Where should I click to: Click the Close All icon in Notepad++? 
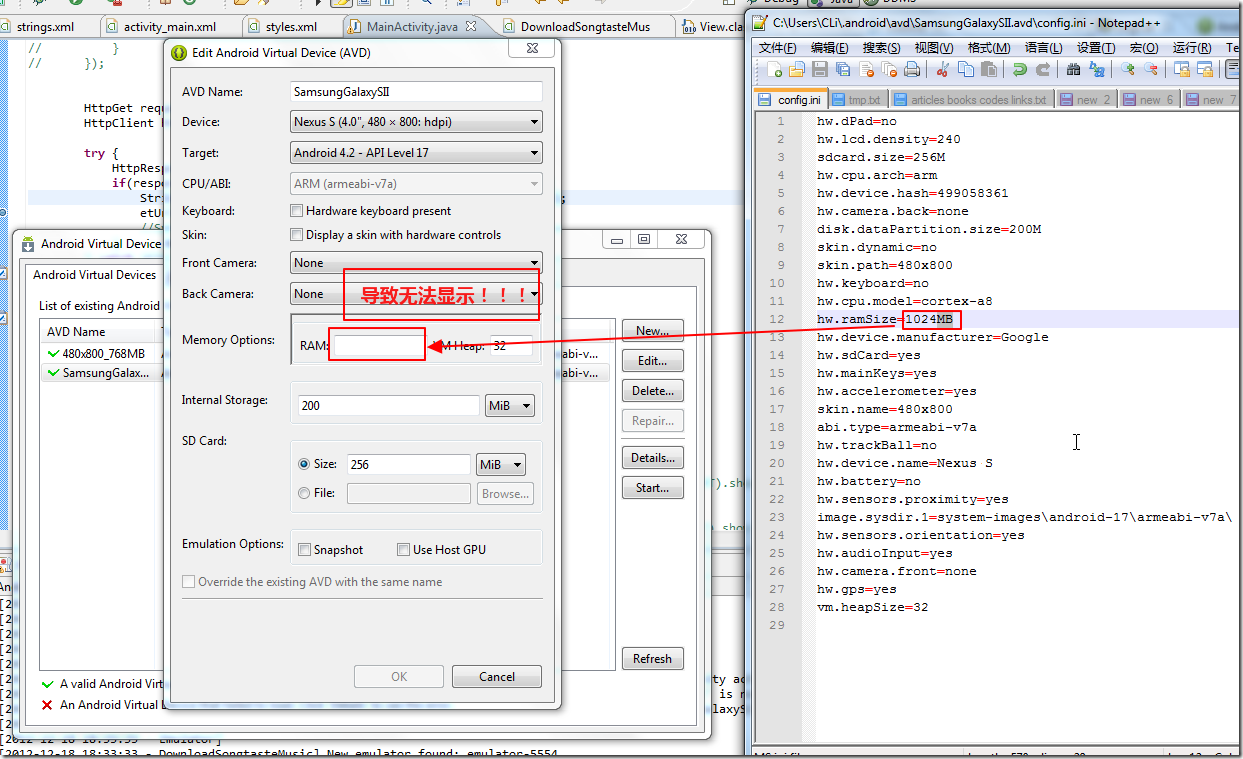[x=889, y=69]
